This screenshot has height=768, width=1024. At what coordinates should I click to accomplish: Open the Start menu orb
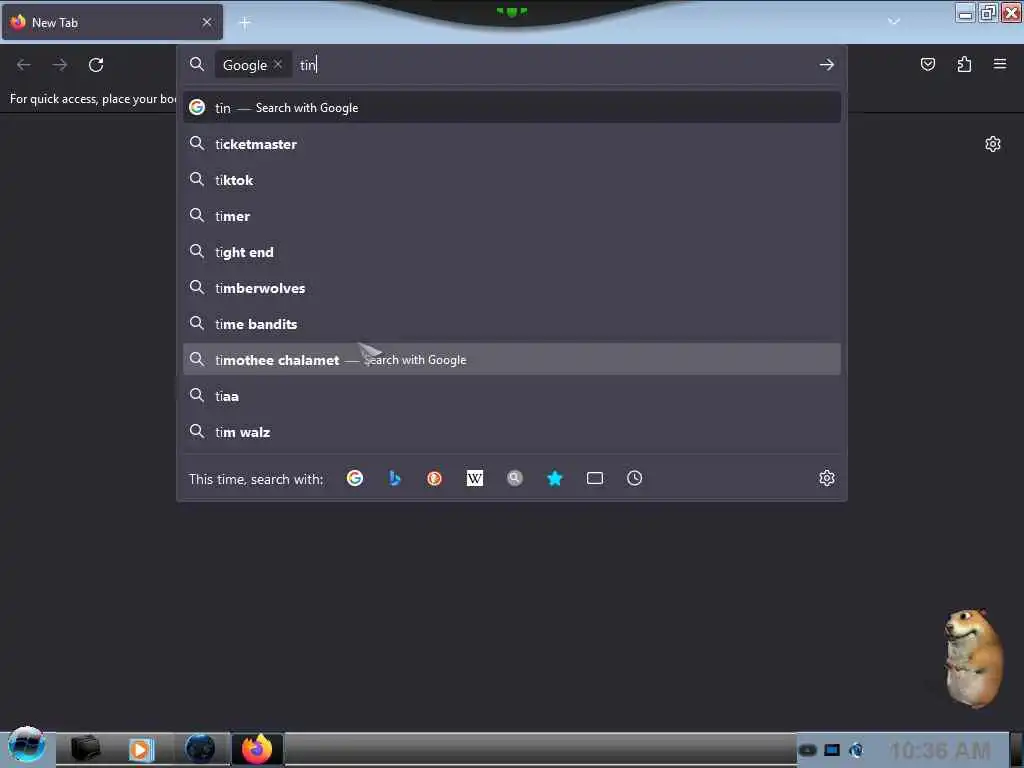tap(26, 745)
